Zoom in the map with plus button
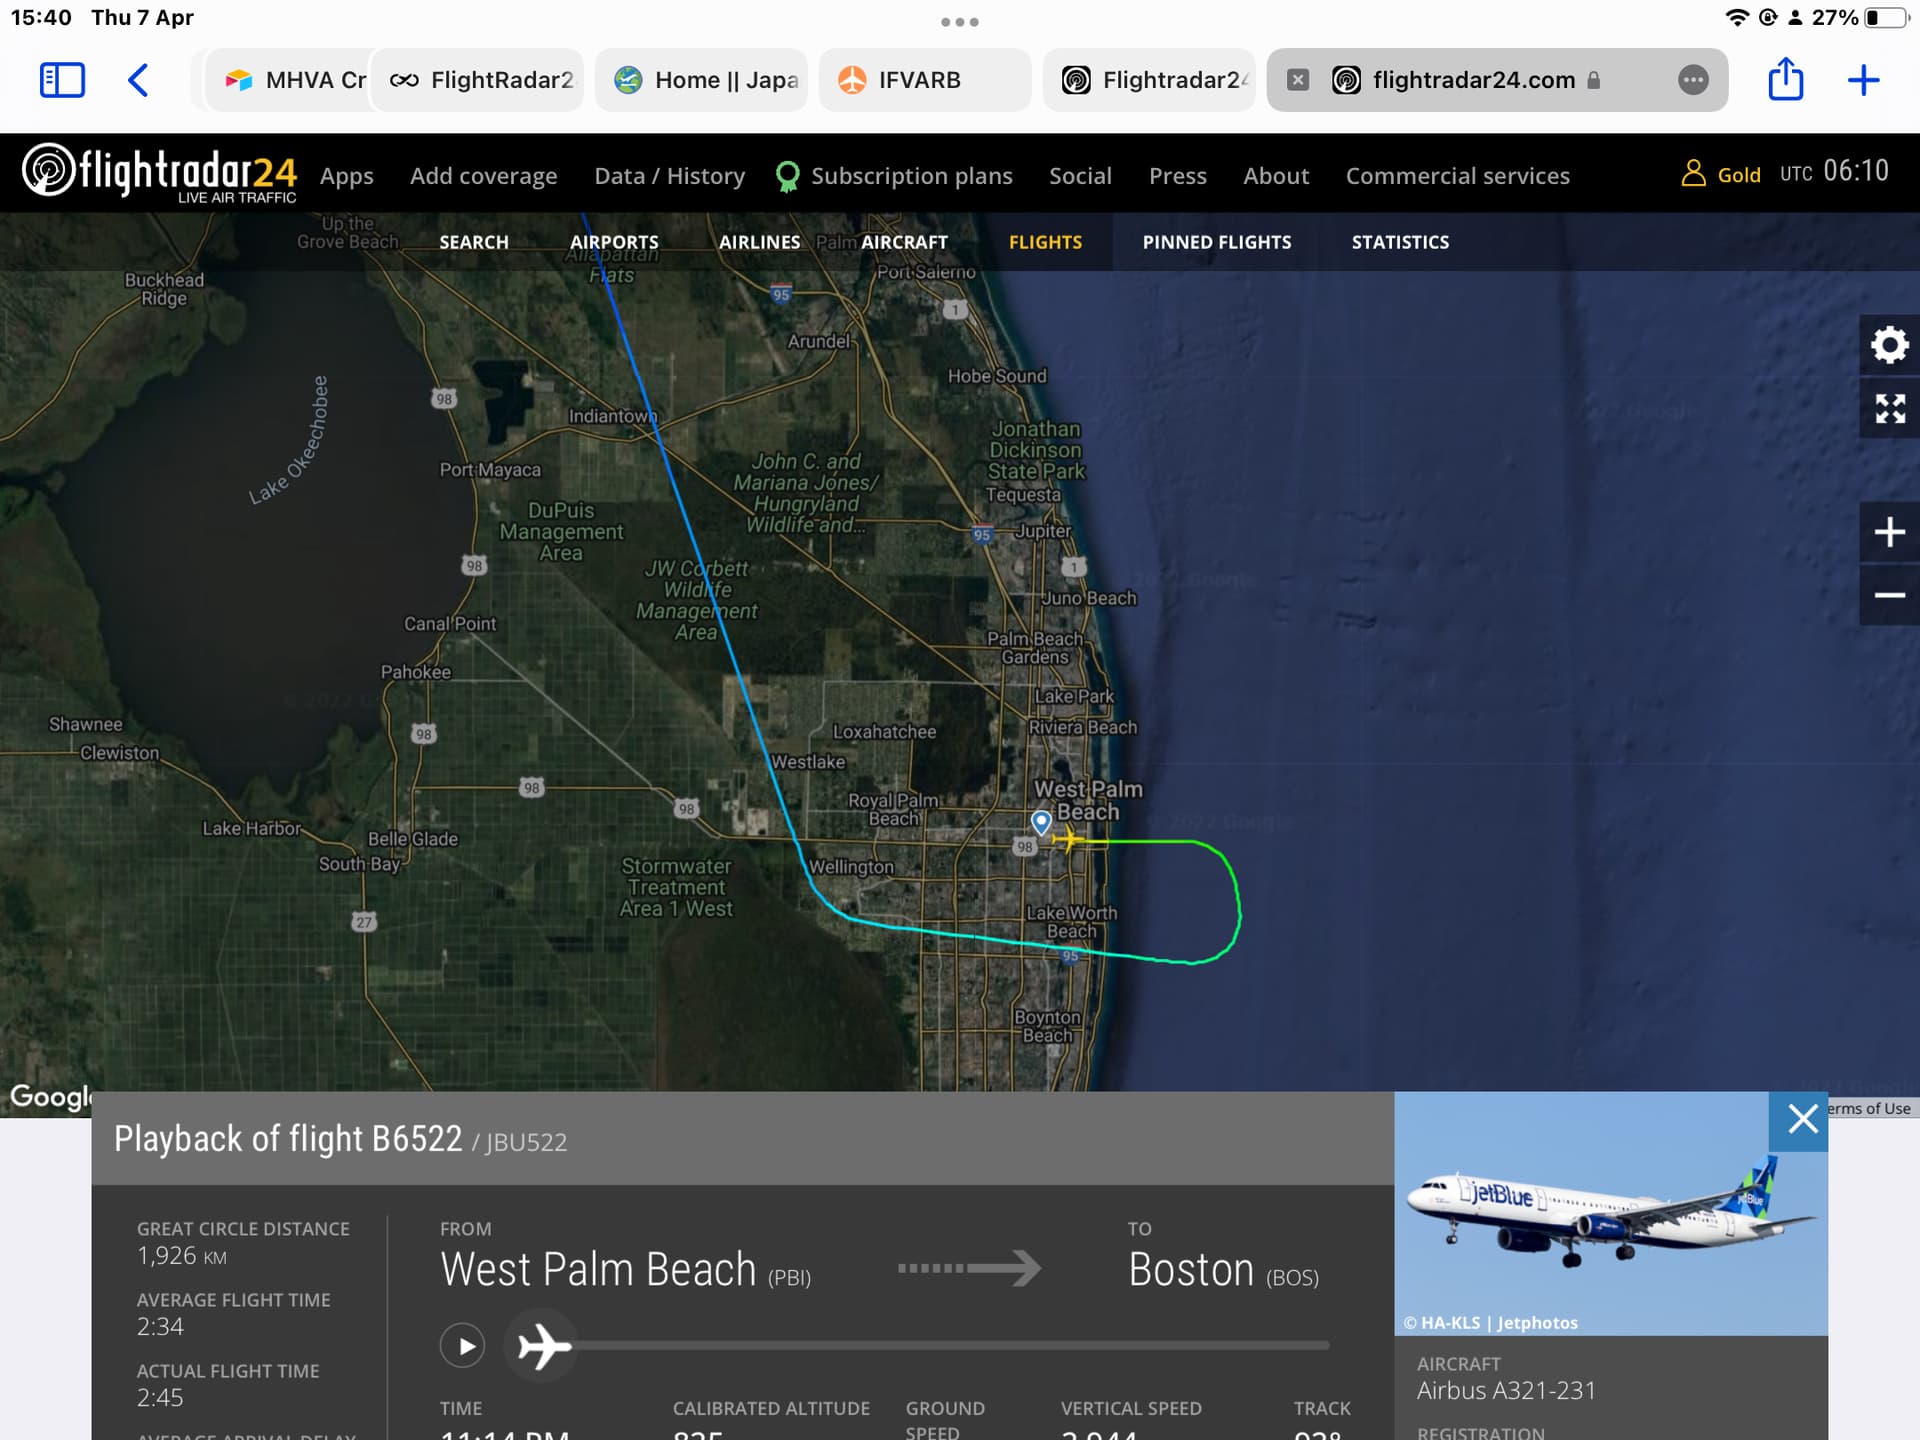 pyautogui.click(x=1889, y=532)
